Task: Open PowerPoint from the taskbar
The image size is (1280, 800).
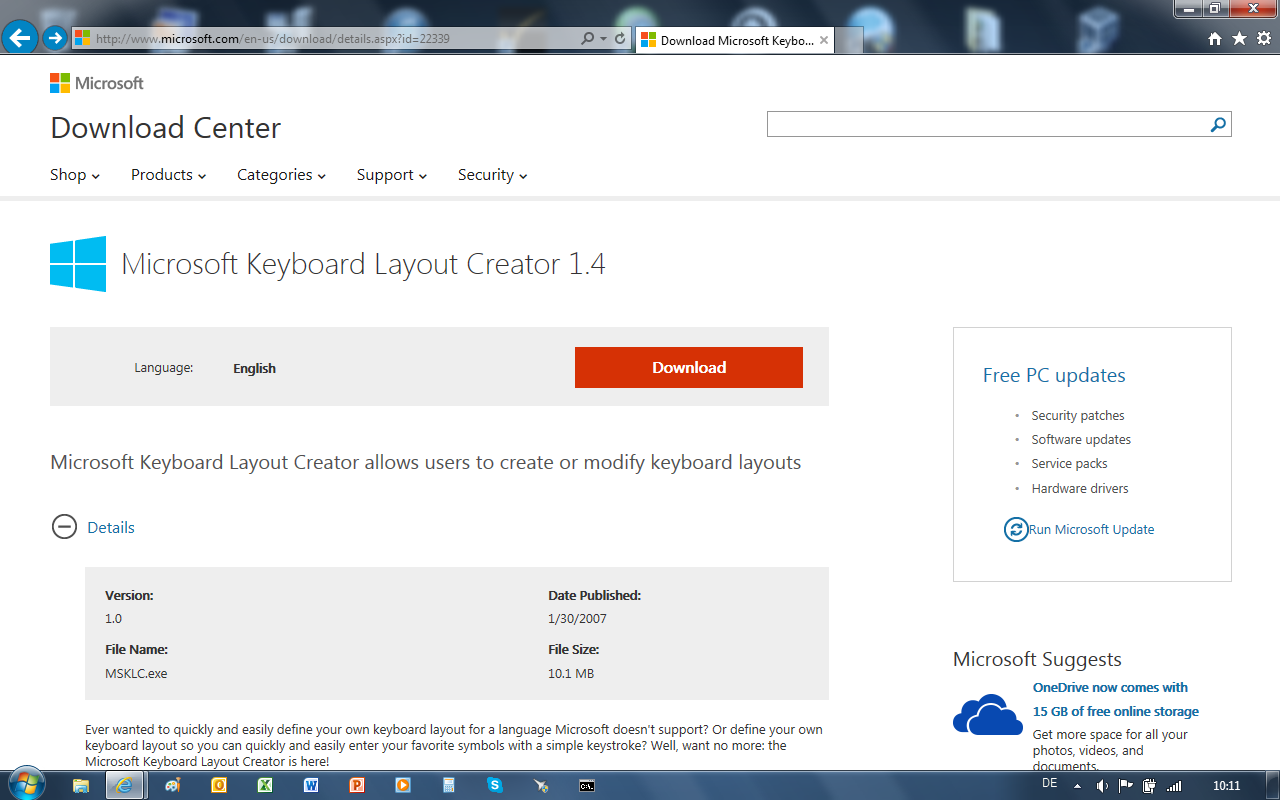Action: [357, 785]
